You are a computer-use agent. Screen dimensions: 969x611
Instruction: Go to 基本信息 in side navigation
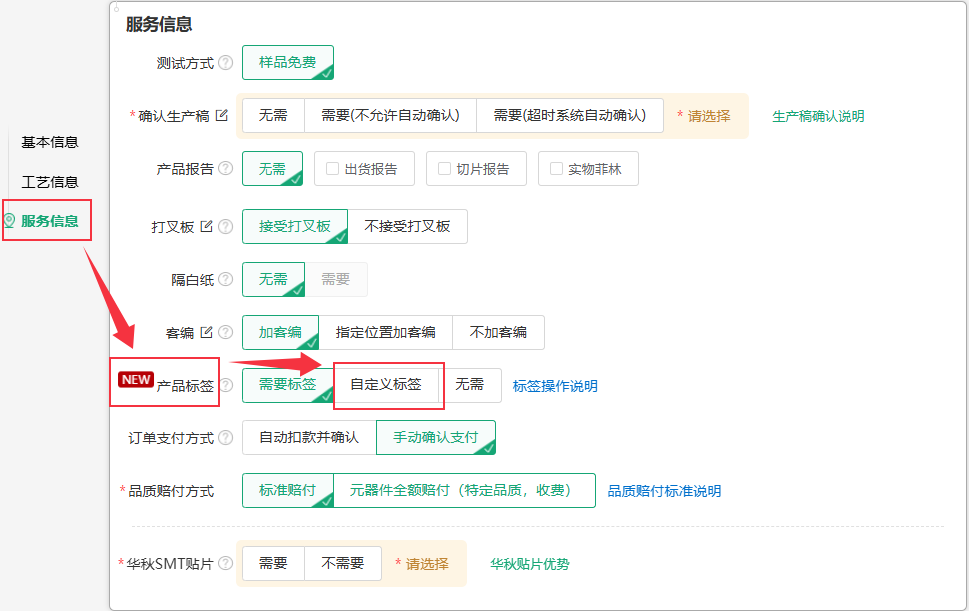[x=50, y=142]
